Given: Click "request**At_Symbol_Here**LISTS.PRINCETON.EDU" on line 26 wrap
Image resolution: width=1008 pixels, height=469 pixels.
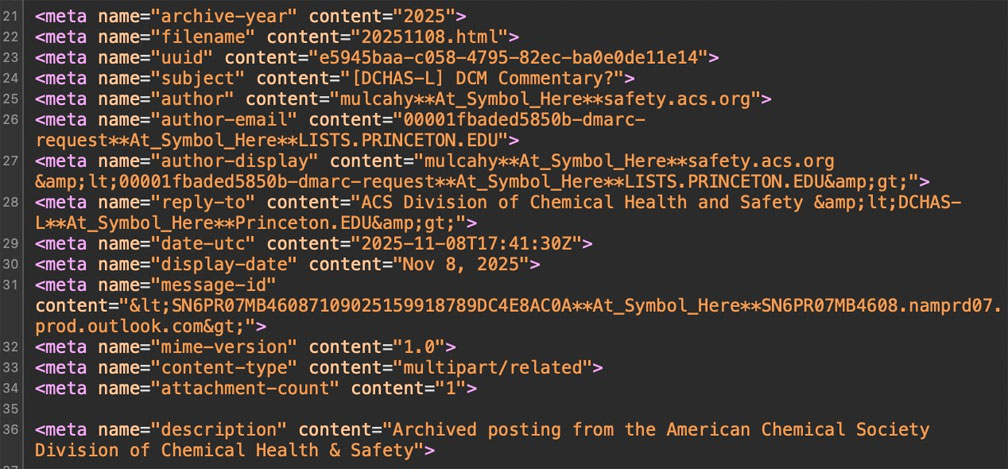Looking at the screenshot, I should click(266, 140).
